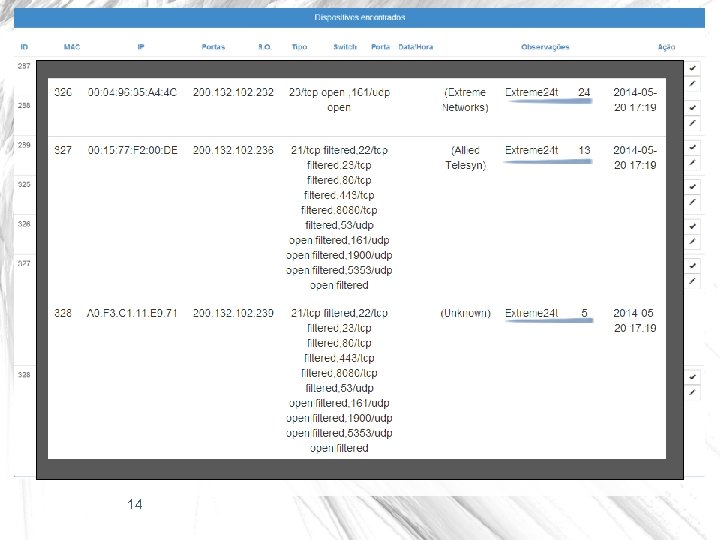The height and width of the screenshot is (540, 720).
Task: Click MAC address 00:15:77:F2:00:DE
Action: (x=132, y=150)
